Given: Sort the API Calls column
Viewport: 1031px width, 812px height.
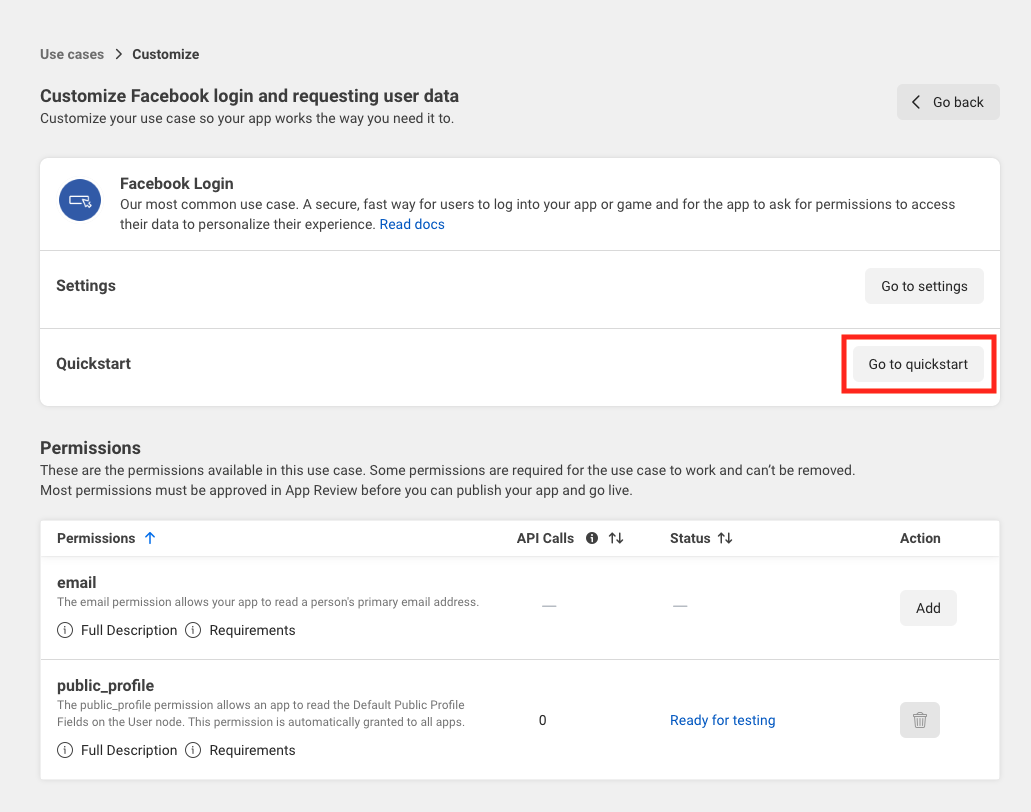Looking at the screenshot, I should (616, 538).
